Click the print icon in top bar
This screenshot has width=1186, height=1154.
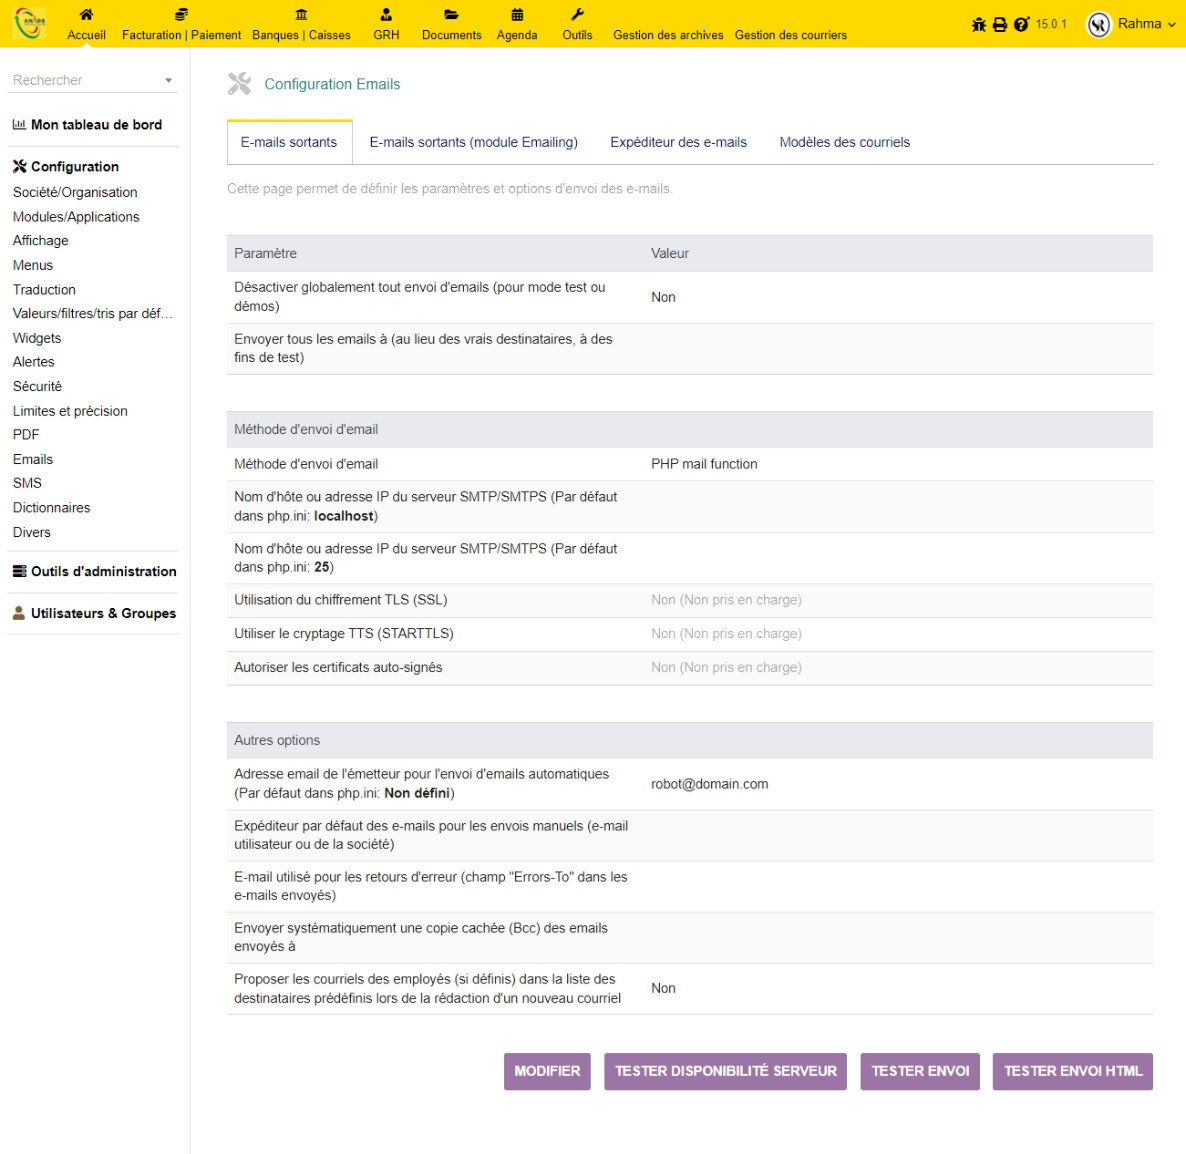point(1000,25)
